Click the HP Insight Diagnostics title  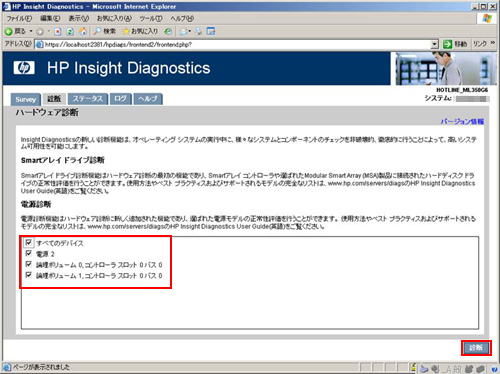[128, 68]
